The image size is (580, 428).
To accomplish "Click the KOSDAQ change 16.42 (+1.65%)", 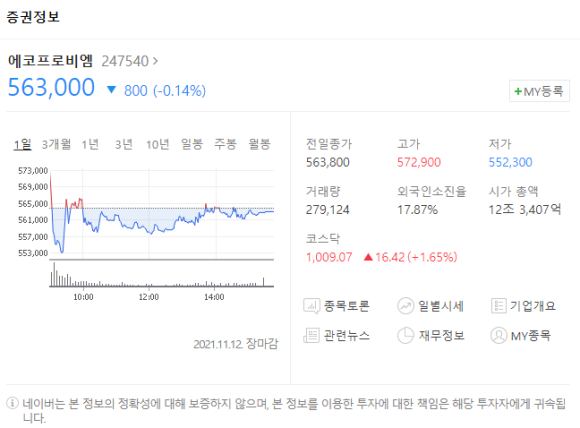I will pos(417,257).
